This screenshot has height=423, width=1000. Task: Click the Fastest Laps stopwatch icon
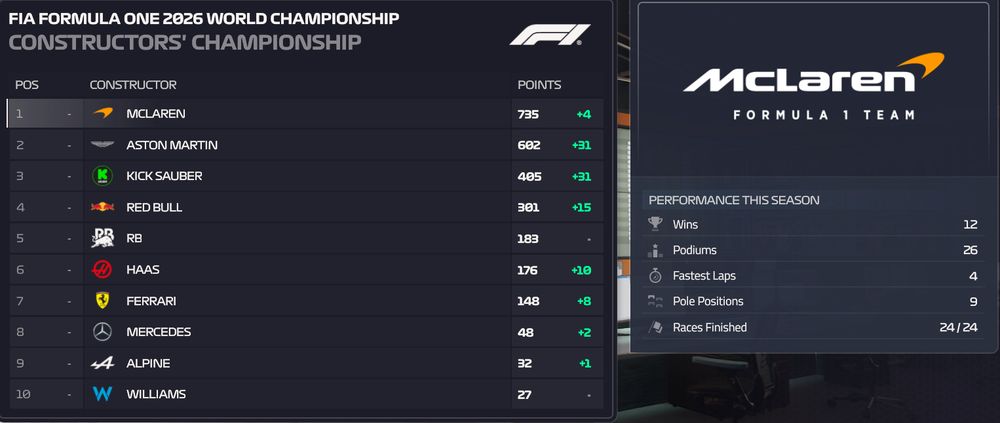pyautogui.click(x=656, y=276)
